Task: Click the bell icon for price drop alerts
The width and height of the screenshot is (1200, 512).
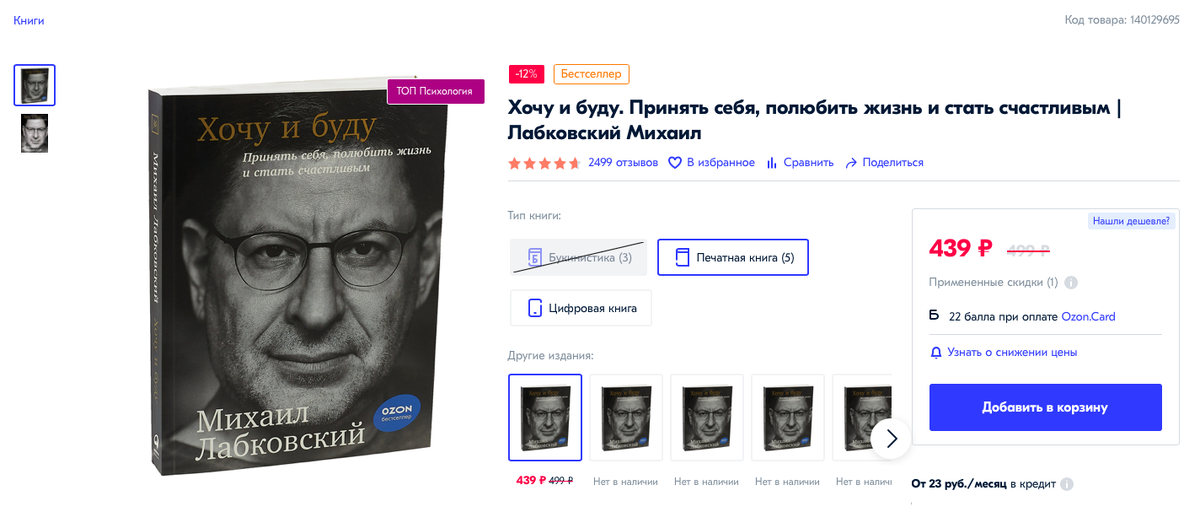Action: (x=936, y=352)
